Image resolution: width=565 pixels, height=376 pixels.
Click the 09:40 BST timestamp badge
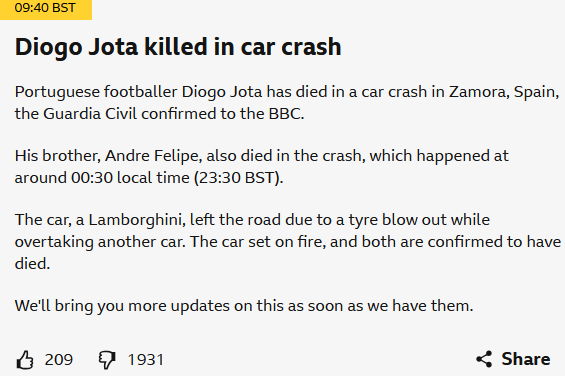click(46, 9)
